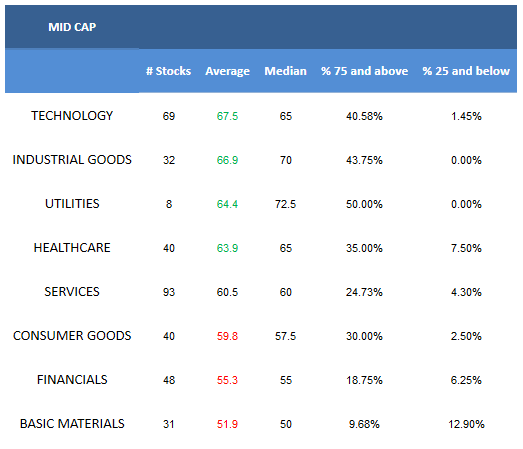
Task: Select the 43.75% Industrial Goods cell
Action: coord(364,160)
